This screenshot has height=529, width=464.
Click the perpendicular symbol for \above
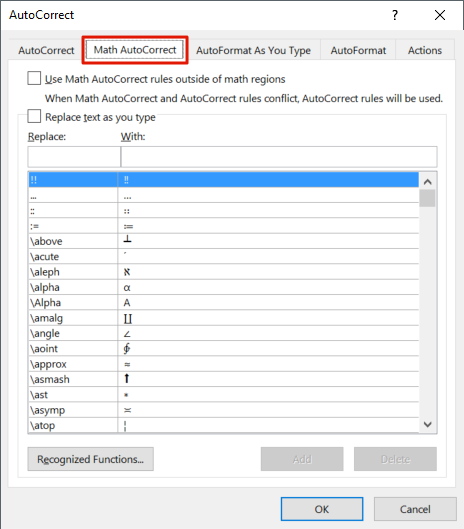click(127, 239)
